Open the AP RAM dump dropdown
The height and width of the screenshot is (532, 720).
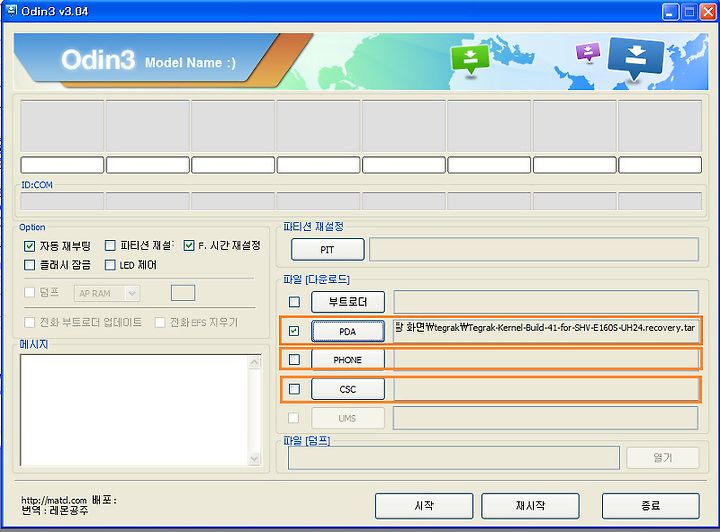tap(132, 293)
